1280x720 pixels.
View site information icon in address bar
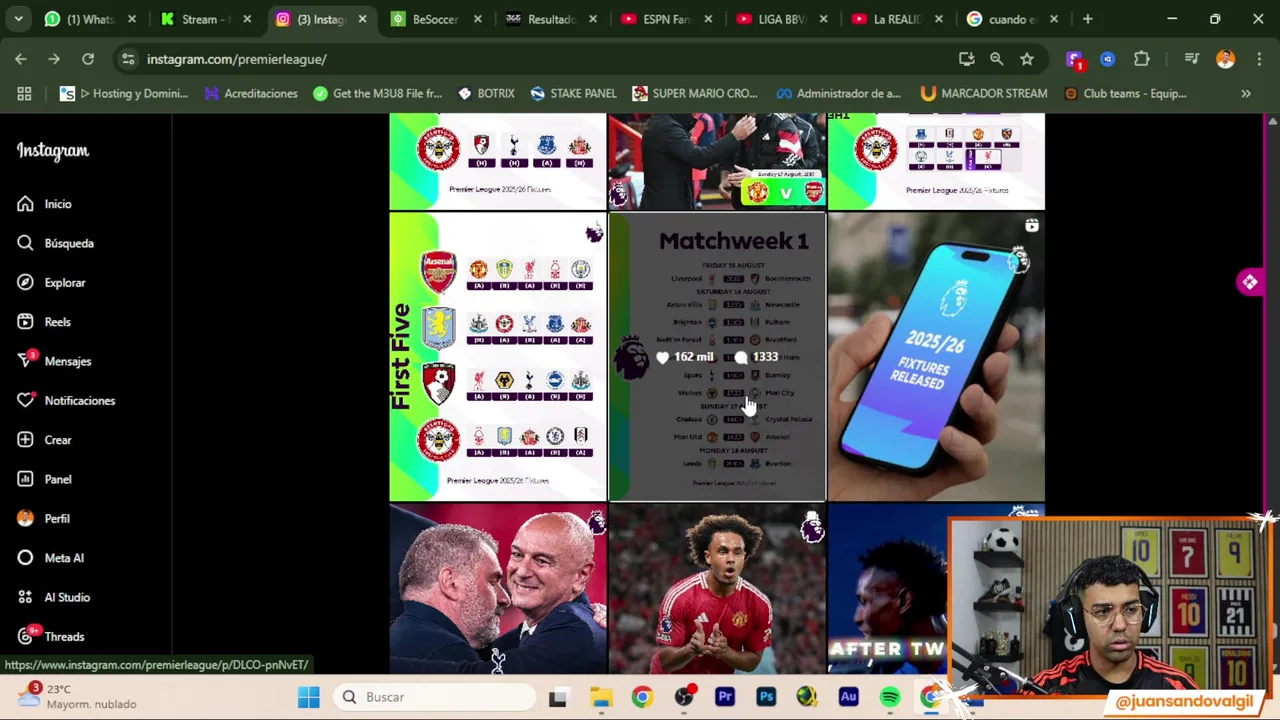click(x=128, y=59)
